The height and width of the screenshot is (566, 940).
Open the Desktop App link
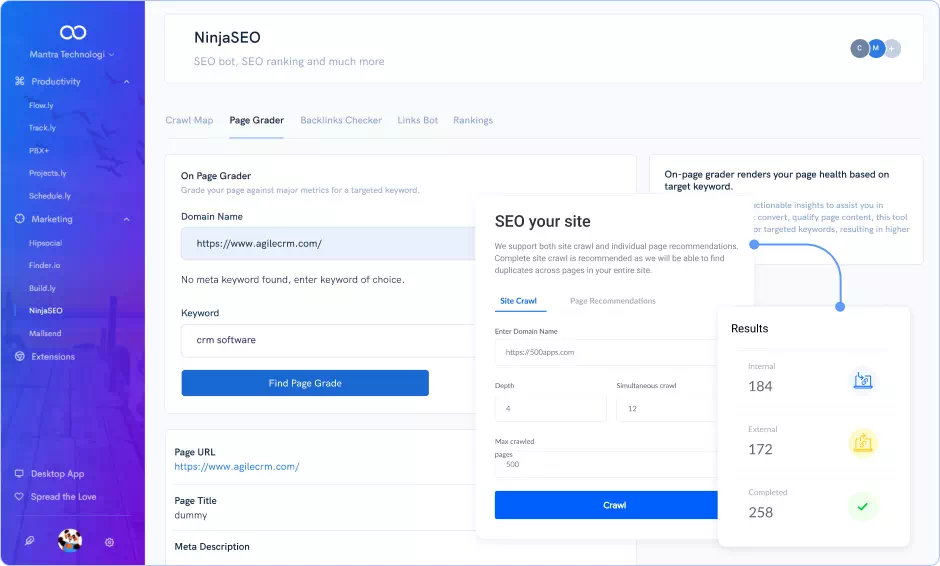pos(58,474)
